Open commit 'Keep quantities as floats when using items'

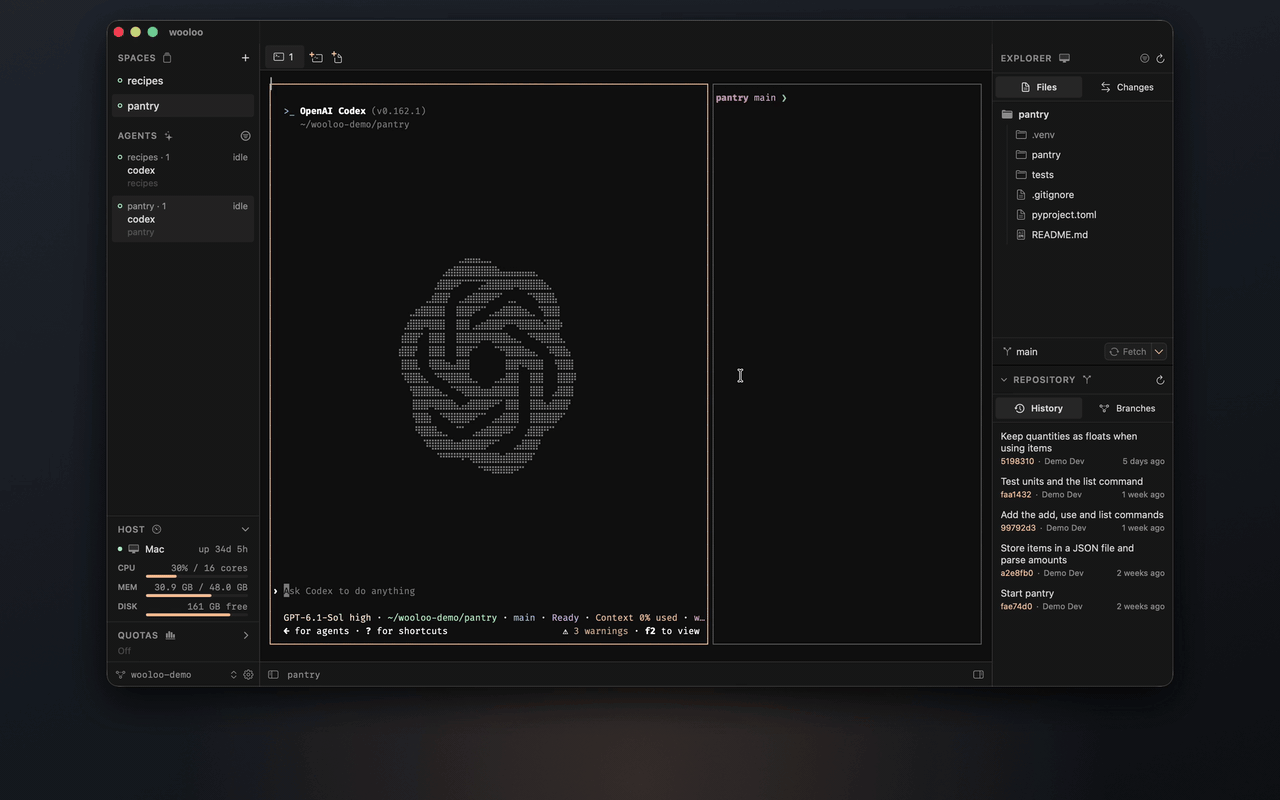pos(1083,449)
